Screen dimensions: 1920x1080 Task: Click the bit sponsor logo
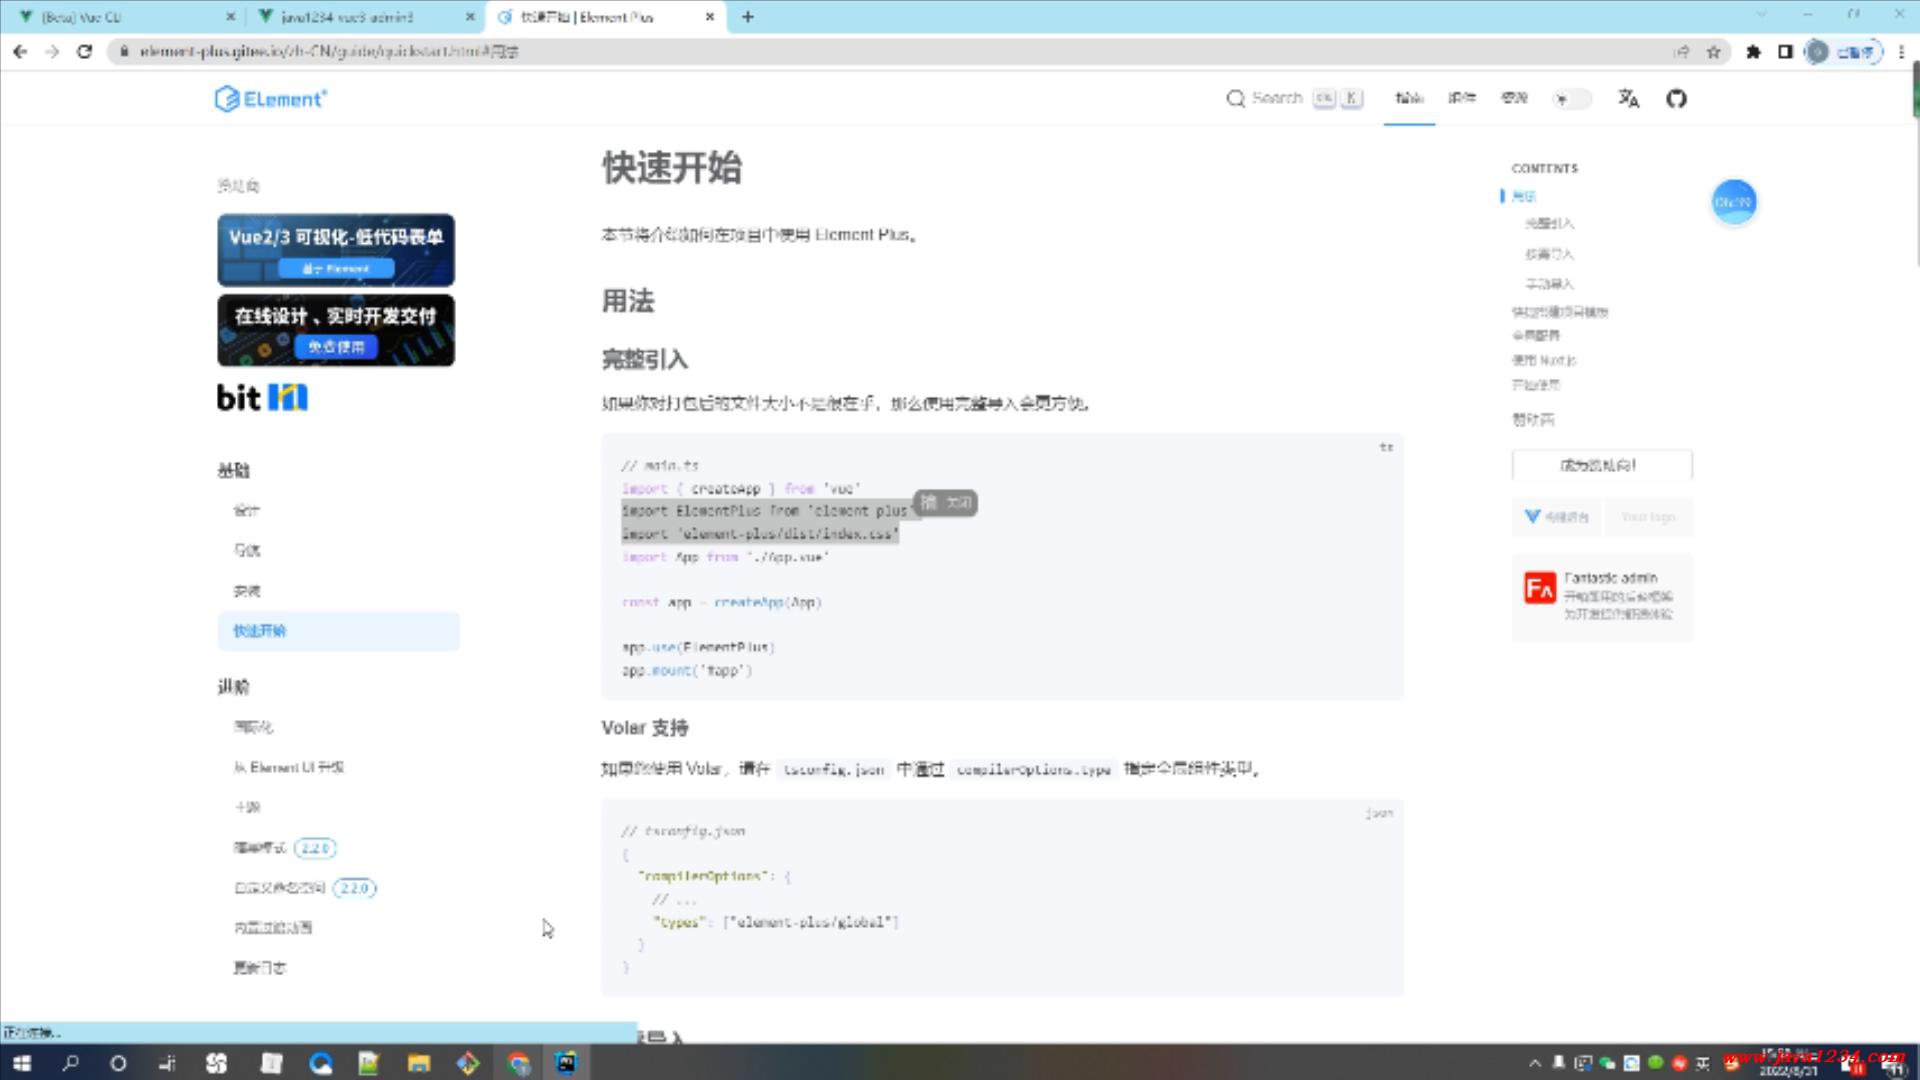[262, 397]
